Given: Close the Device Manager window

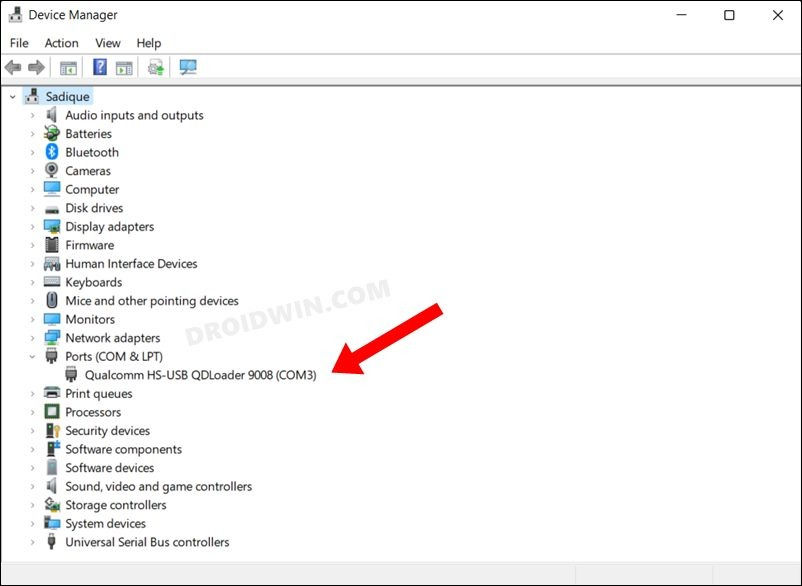Looking at the screenshot, I should tap(778, 15).
